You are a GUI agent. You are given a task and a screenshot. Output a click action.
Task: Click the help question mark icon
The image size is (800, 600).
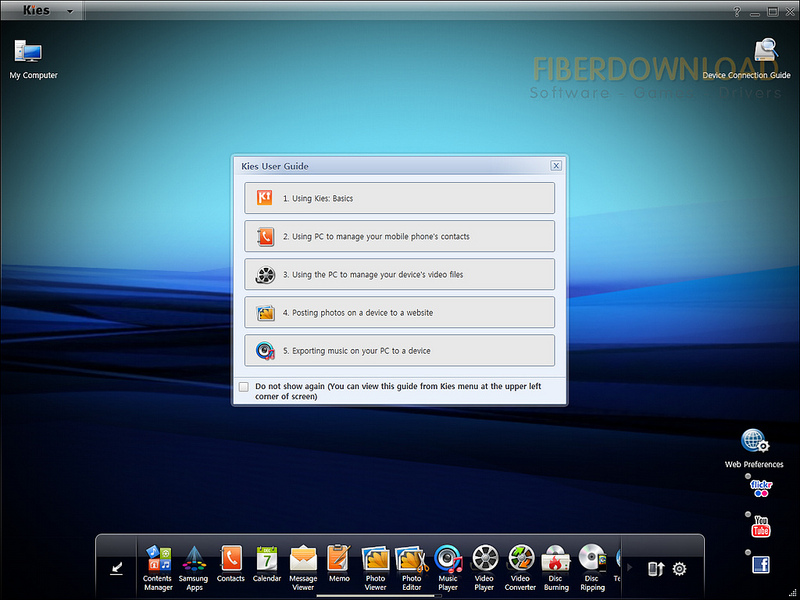coord(737,11)
